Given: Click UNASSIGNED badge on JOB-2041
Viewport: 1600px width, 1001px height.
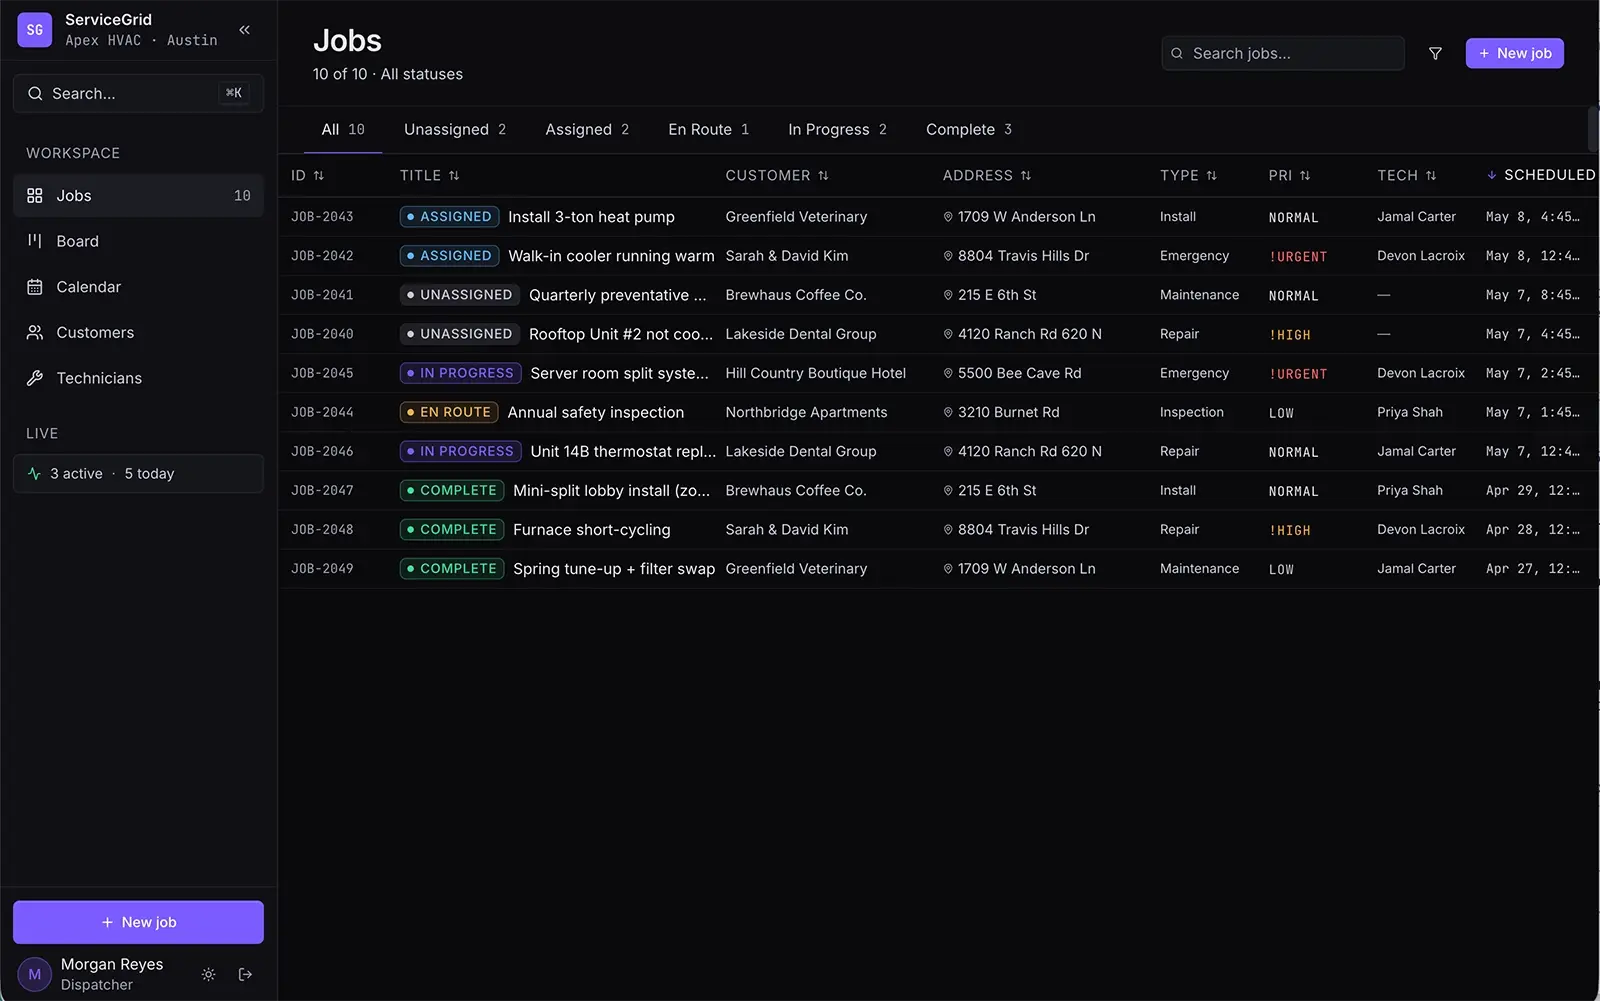Looking at the screenshot, I should tap(459, 295).
